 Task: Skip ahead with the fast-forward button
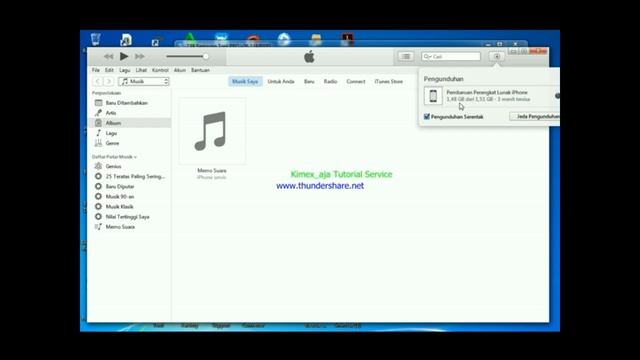click(140, 56)
